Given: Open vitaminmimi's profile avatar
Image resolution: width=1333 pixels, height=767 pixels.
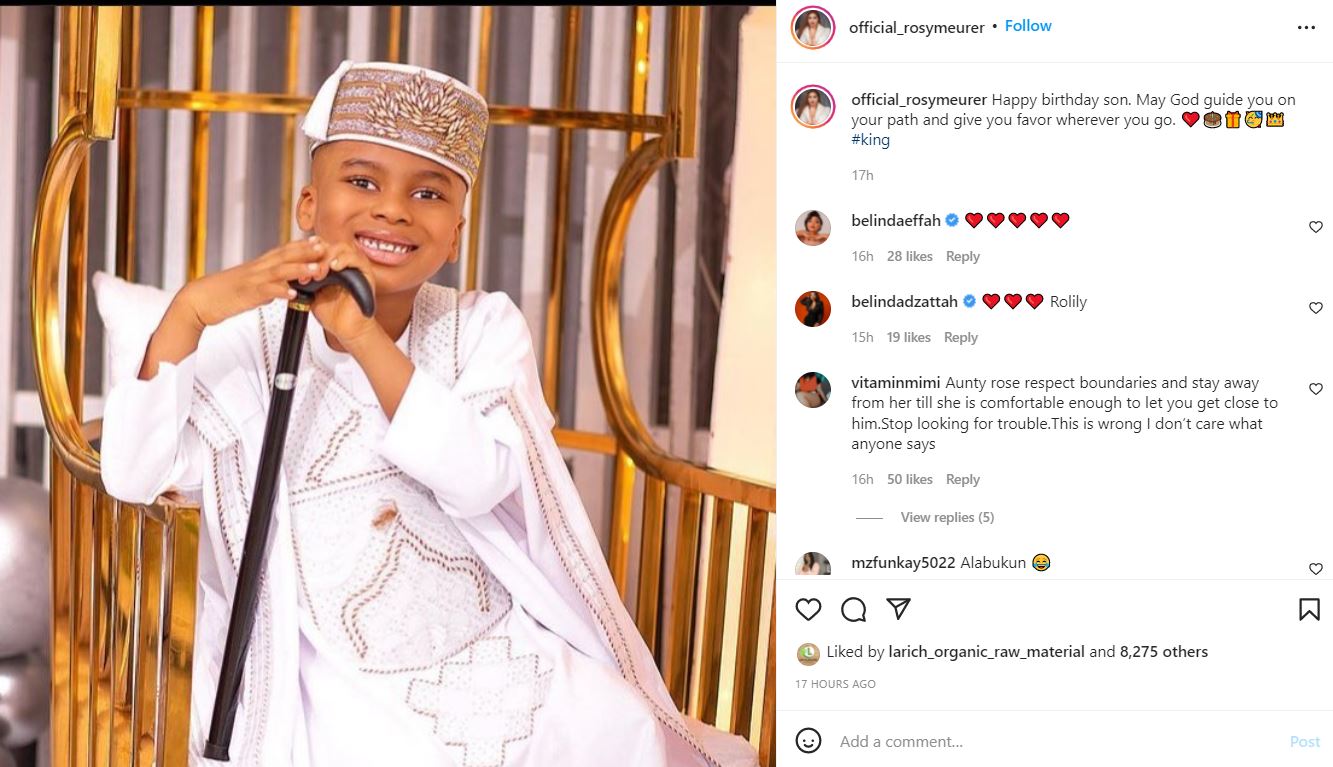Looking at the screenshot, I should (813, 390).
